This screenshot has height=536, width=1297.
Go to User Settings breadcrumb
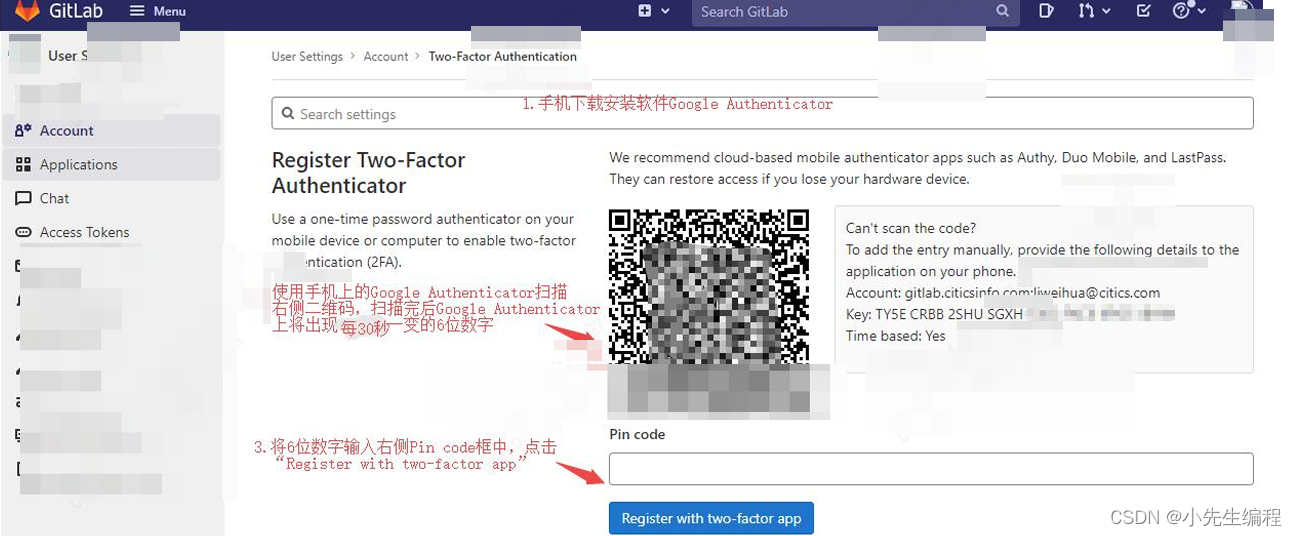click(x=307, y=57)
